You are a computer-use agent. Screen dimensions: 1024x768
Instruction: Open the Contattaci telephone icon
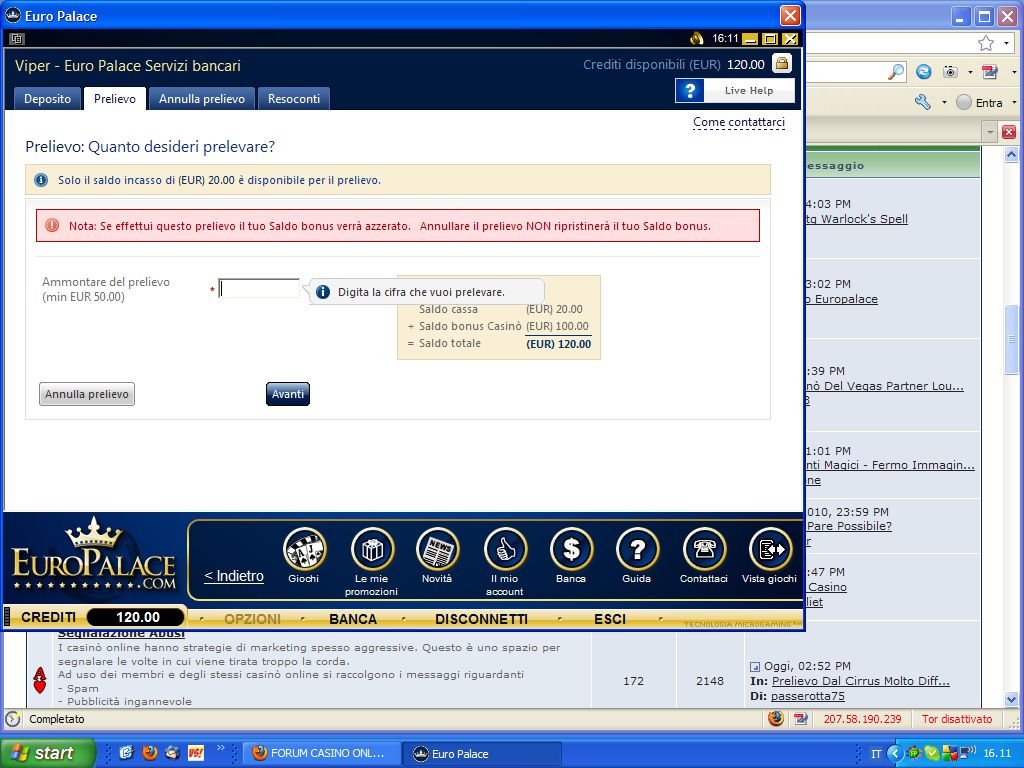coord(704,550)
